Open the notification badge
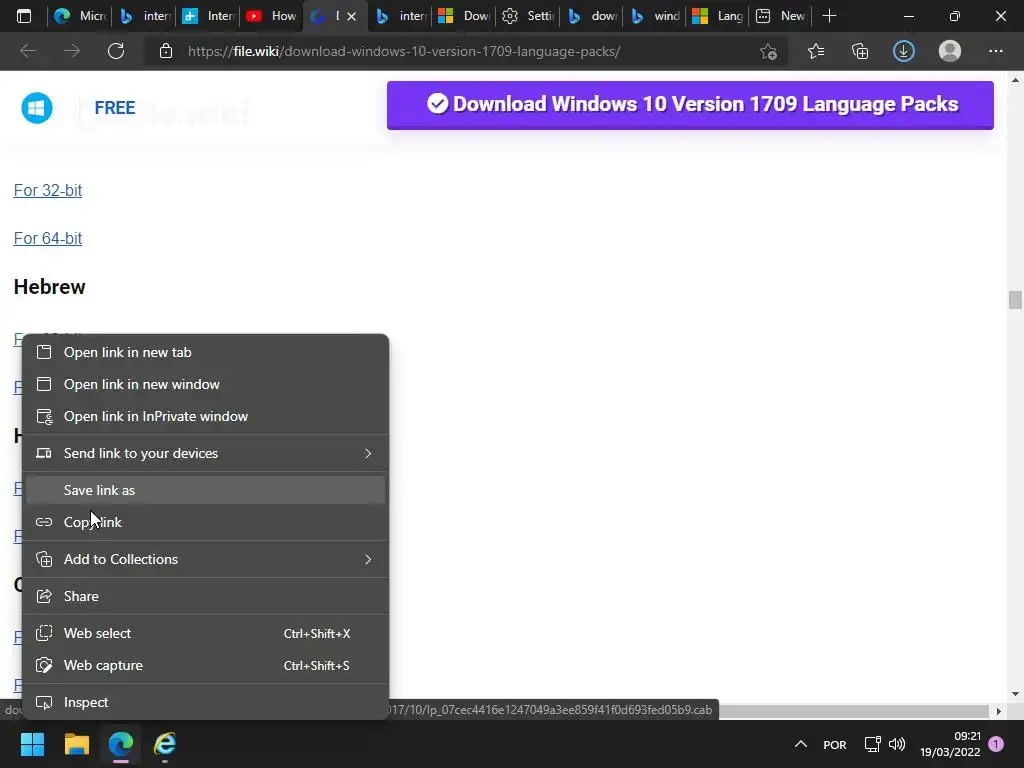 996,744
